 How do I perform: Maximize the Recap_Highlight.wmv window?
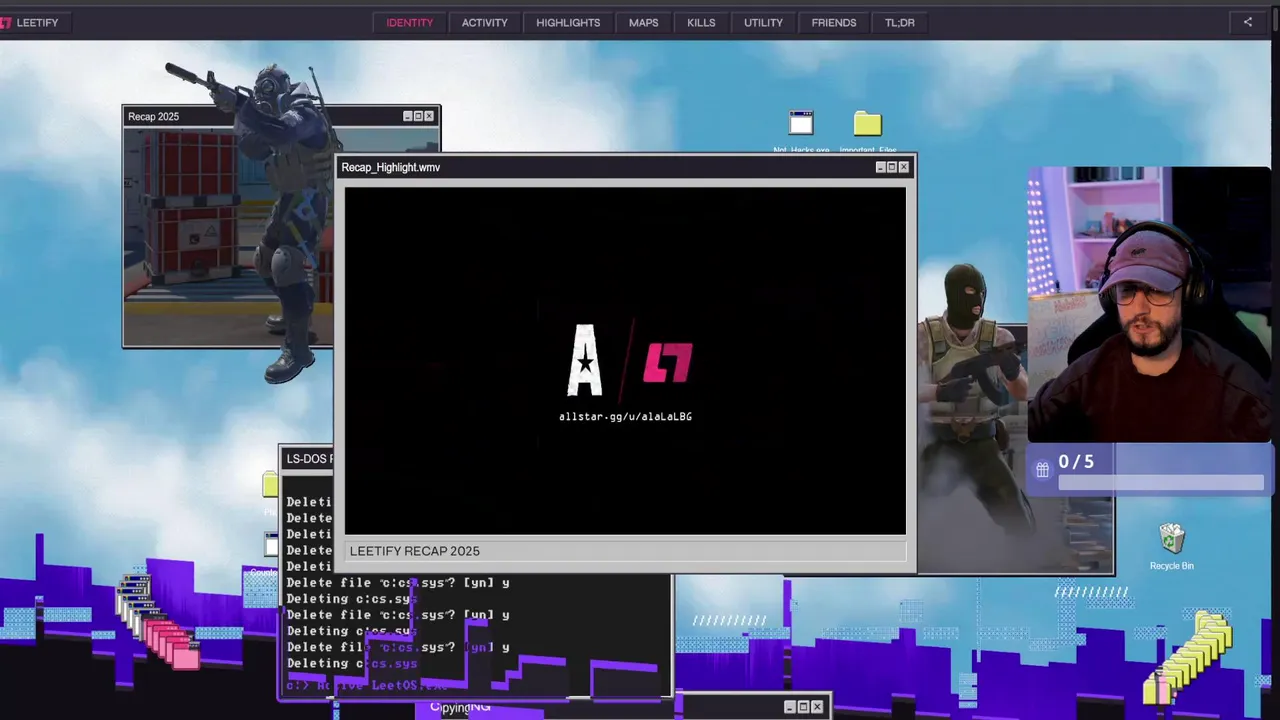tap(892, 167)
